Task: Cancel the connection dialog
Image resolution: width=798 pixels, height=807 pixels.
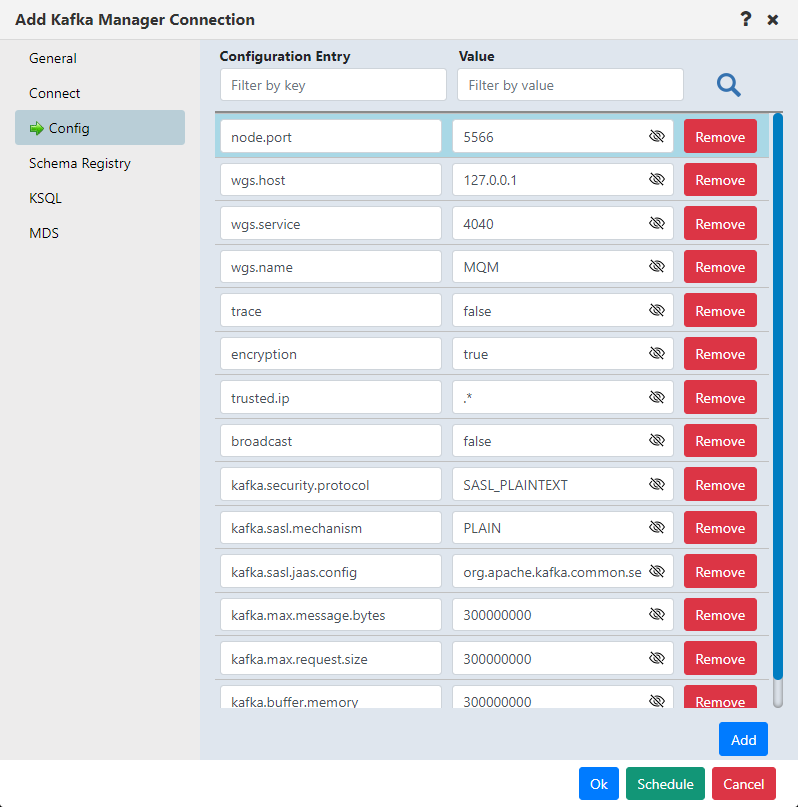Action: click(x=743, y=784)
